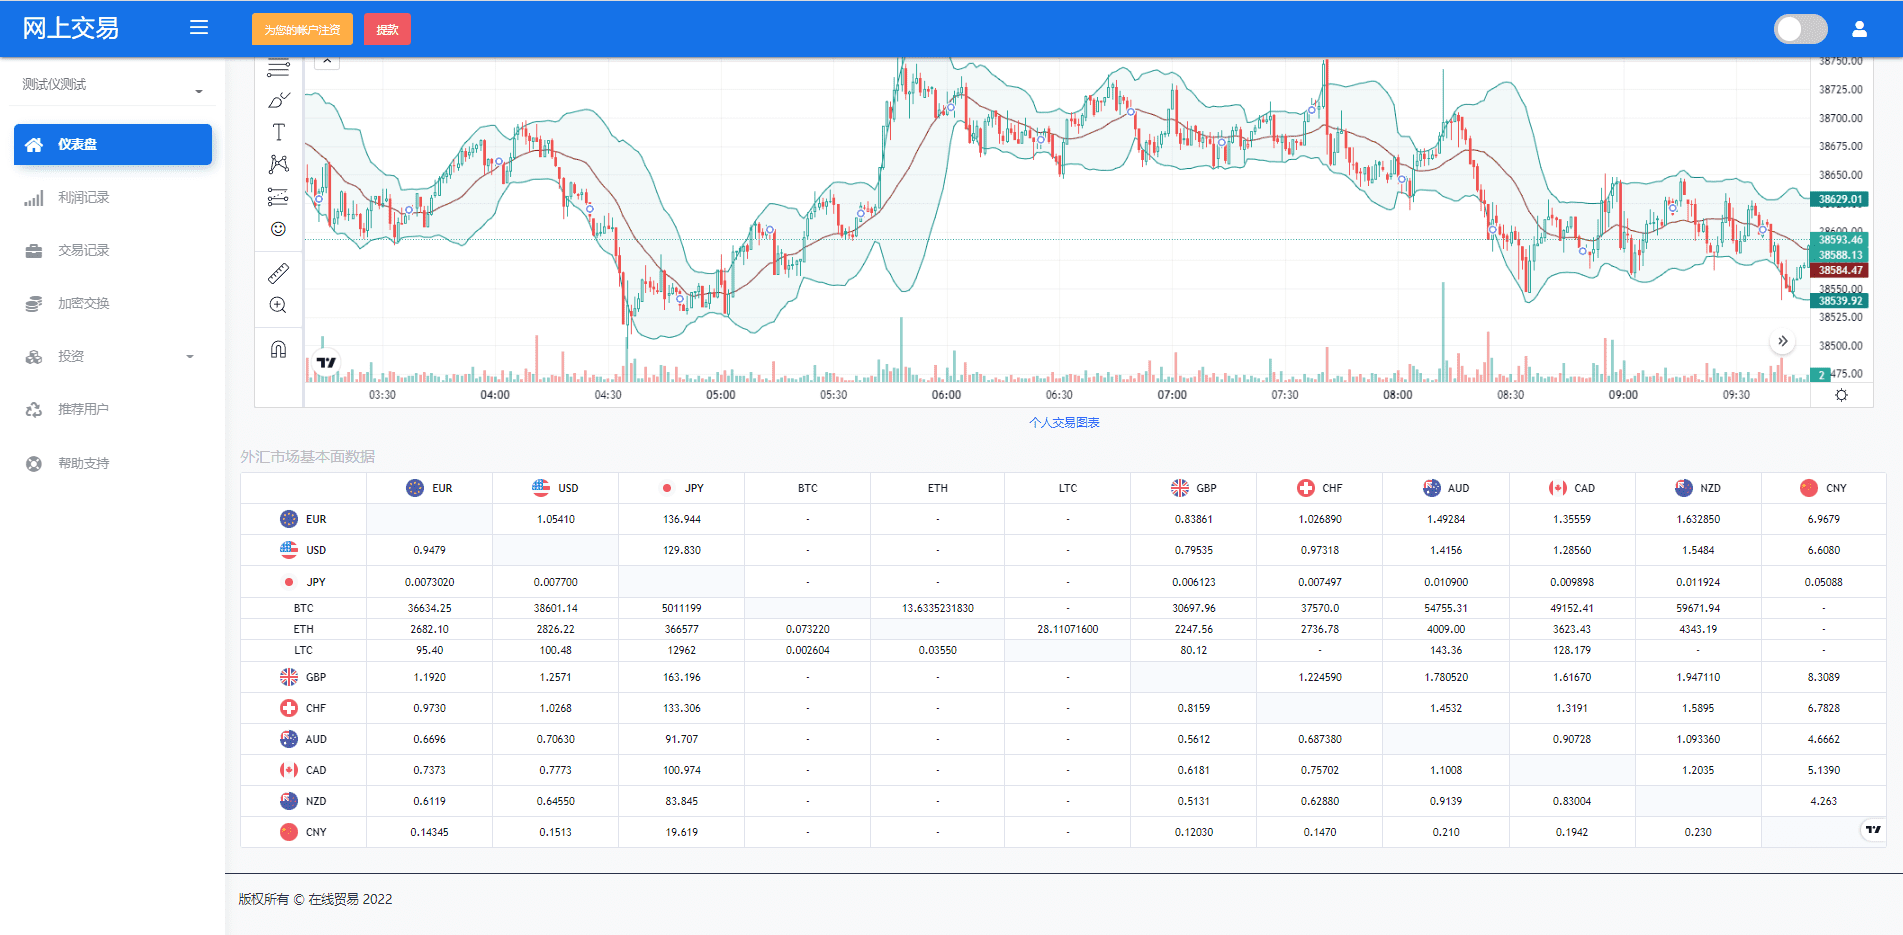This screenshot has width=1903, height=935.
Task: Select the ruler Measure tool
Action: pos(279,273)
